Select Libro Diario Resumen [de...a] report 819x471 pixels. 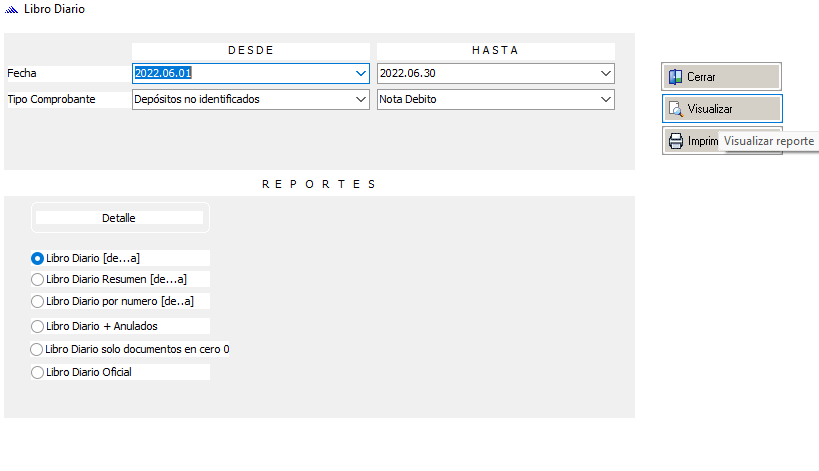[38, 279]
